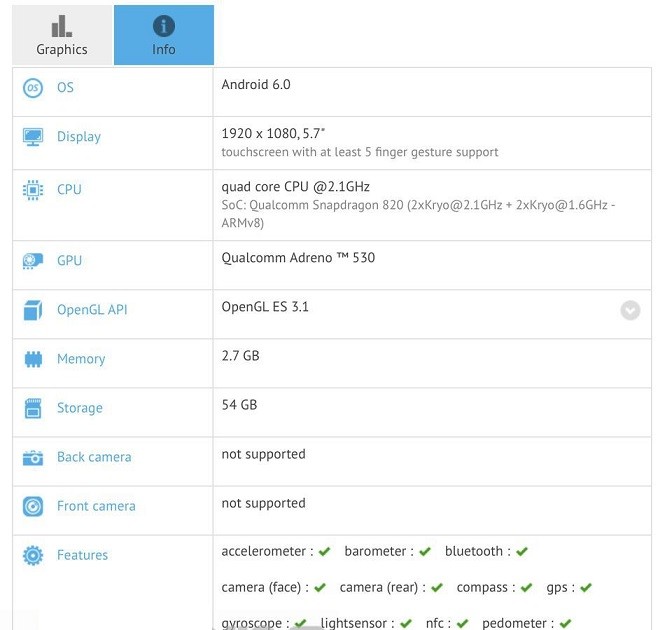Viewport: 661px width, 630px height.
Task: Click the Qualcomm Adreno 530 GPU value
Action: click(298, 258)
